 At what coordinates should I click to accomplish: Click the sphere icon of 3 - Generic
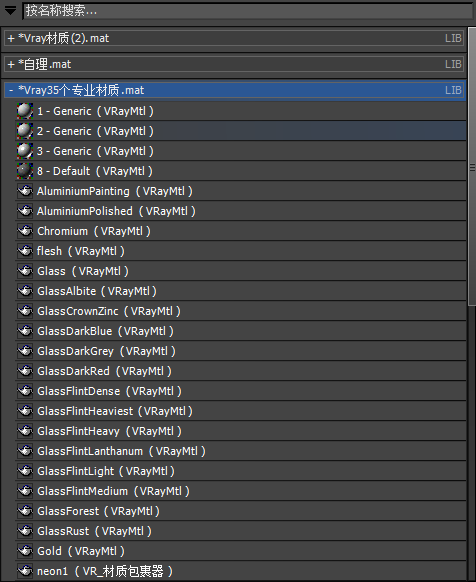pos(25,151)
